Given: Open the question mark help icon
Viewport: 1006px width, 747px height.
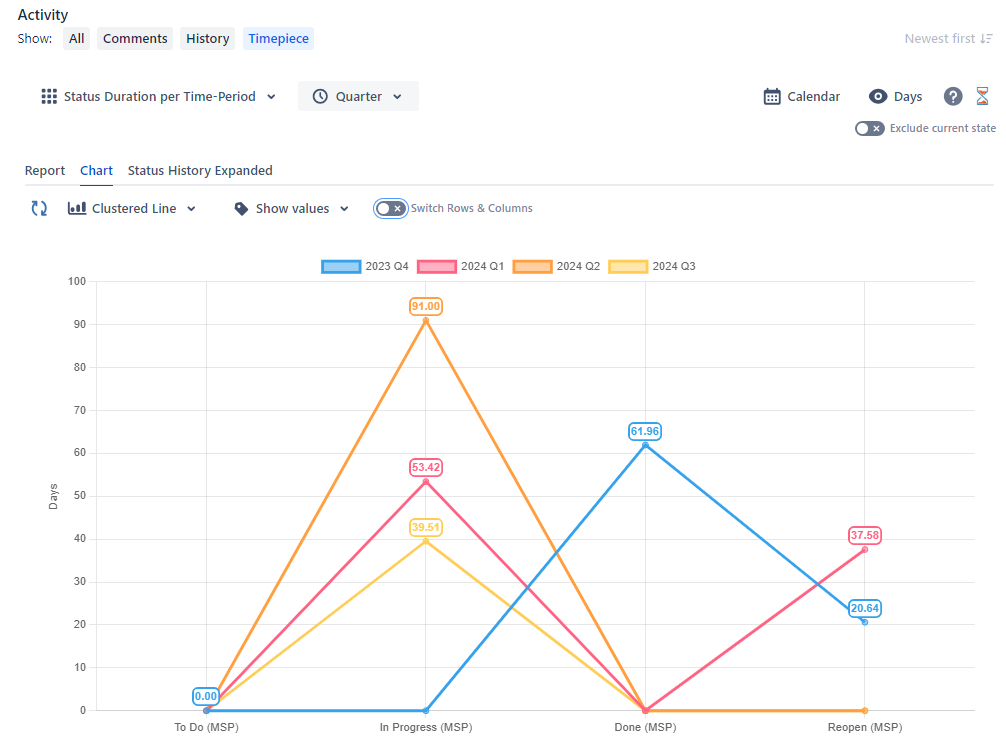Looking at the screenshot, I should point(953,96).
